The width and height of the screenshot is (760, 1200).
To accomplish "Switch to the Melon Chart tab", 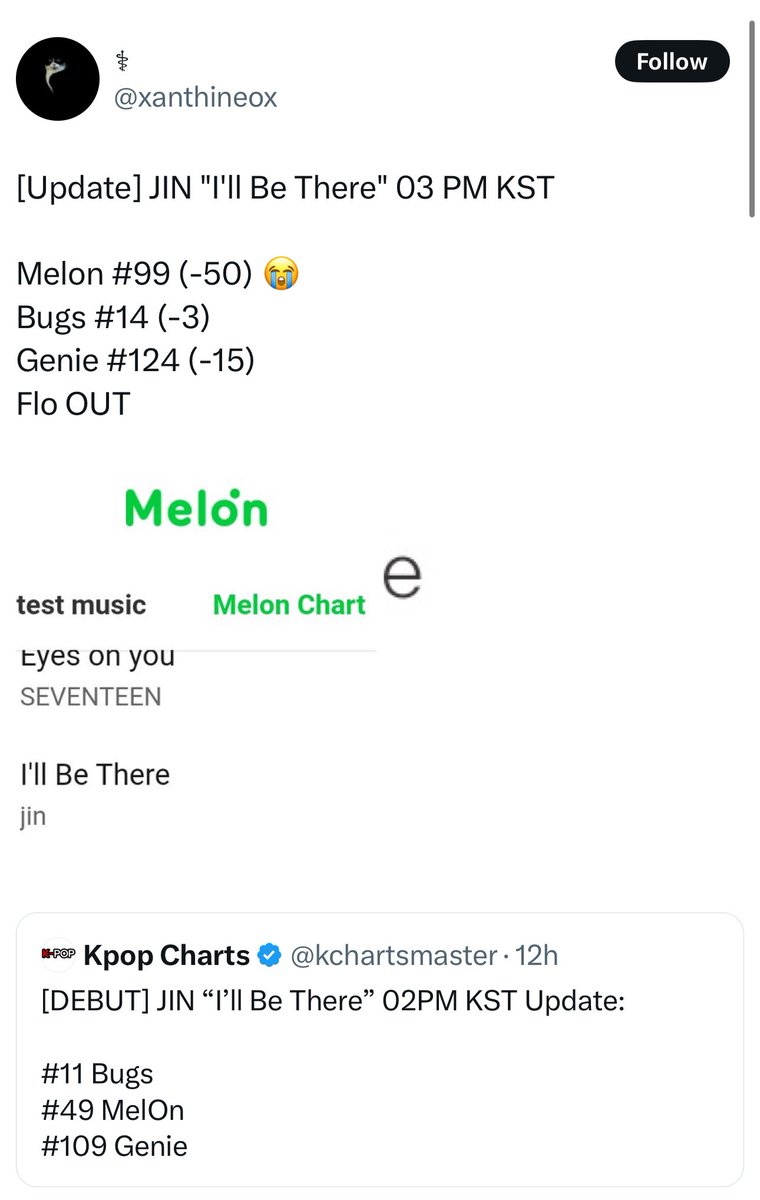I will [x=289, y=605].
